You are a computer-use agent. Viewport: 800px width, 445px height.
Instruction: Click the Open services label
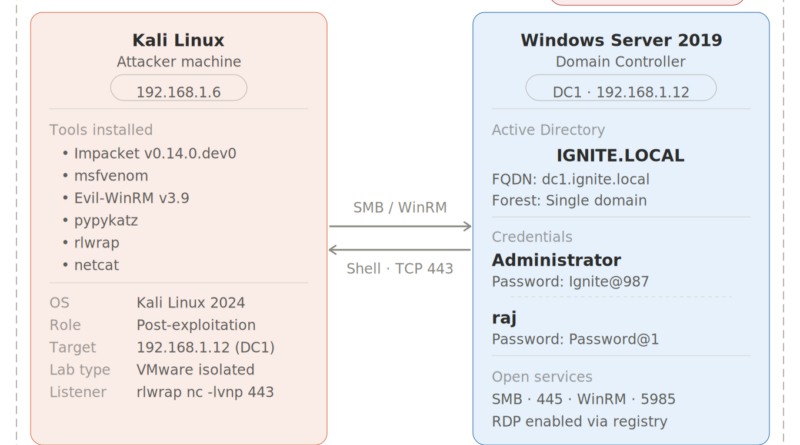click(x=542, y=377)
